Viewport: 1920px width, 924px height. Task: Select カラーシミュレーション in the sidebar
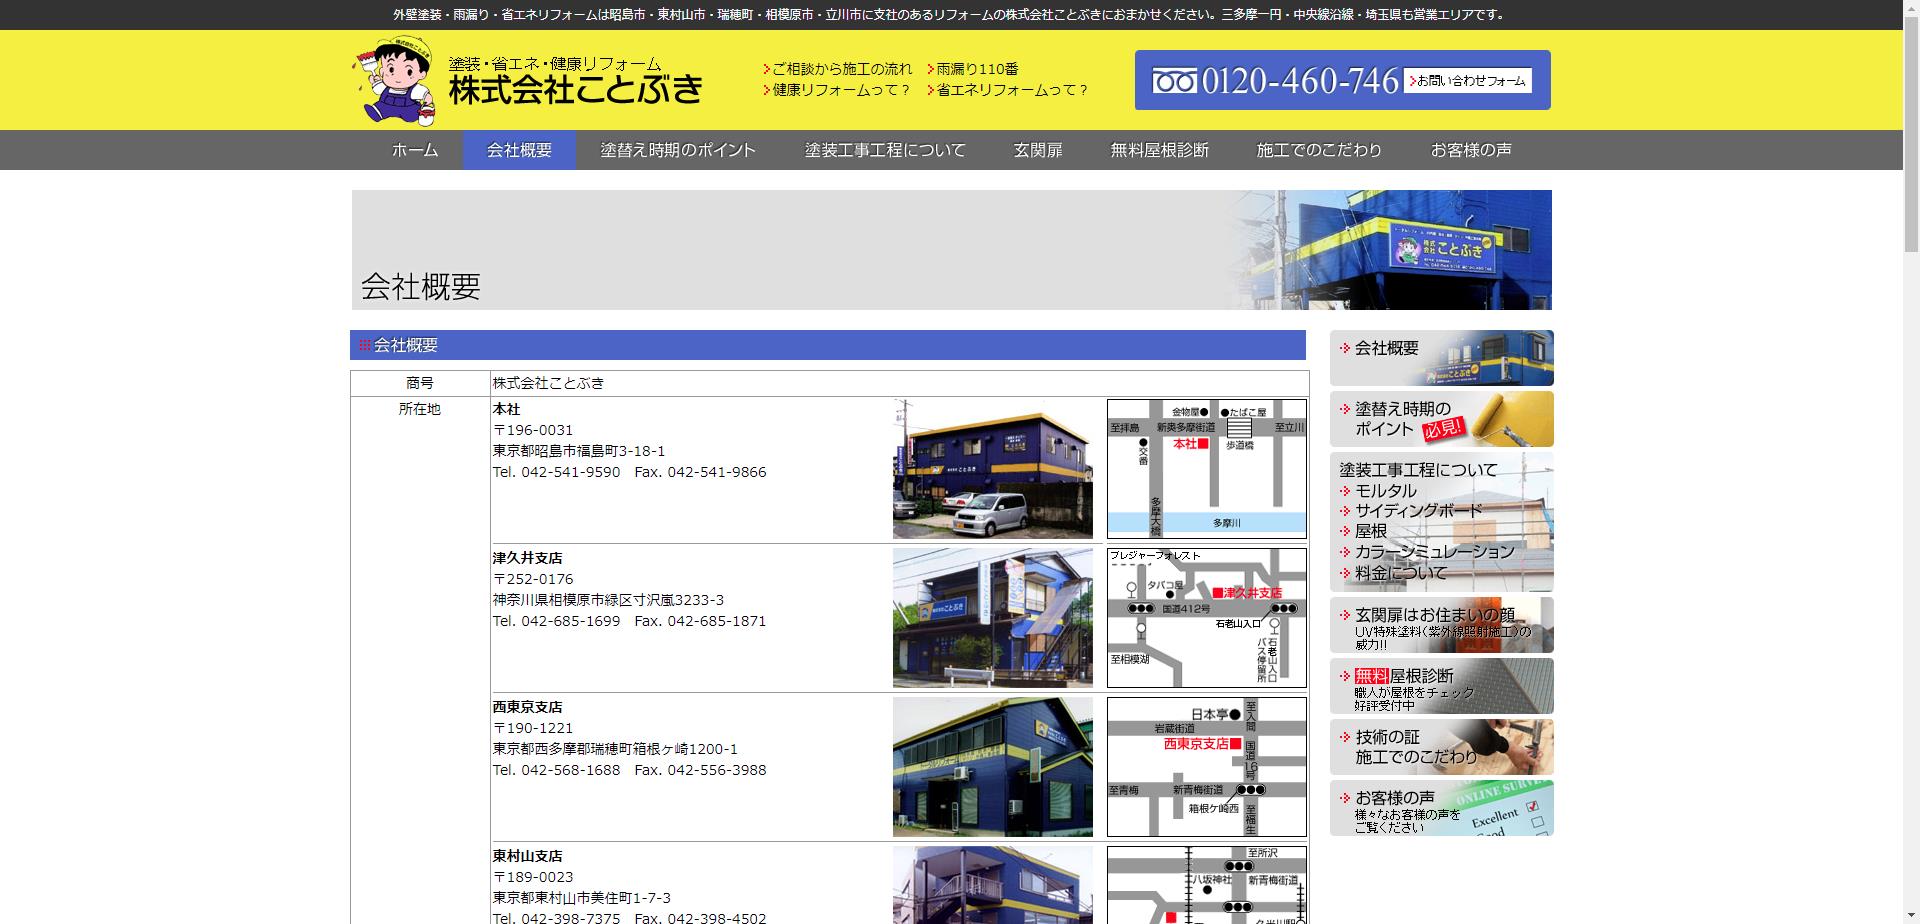pyautogui.click(x=1434, y=552)
